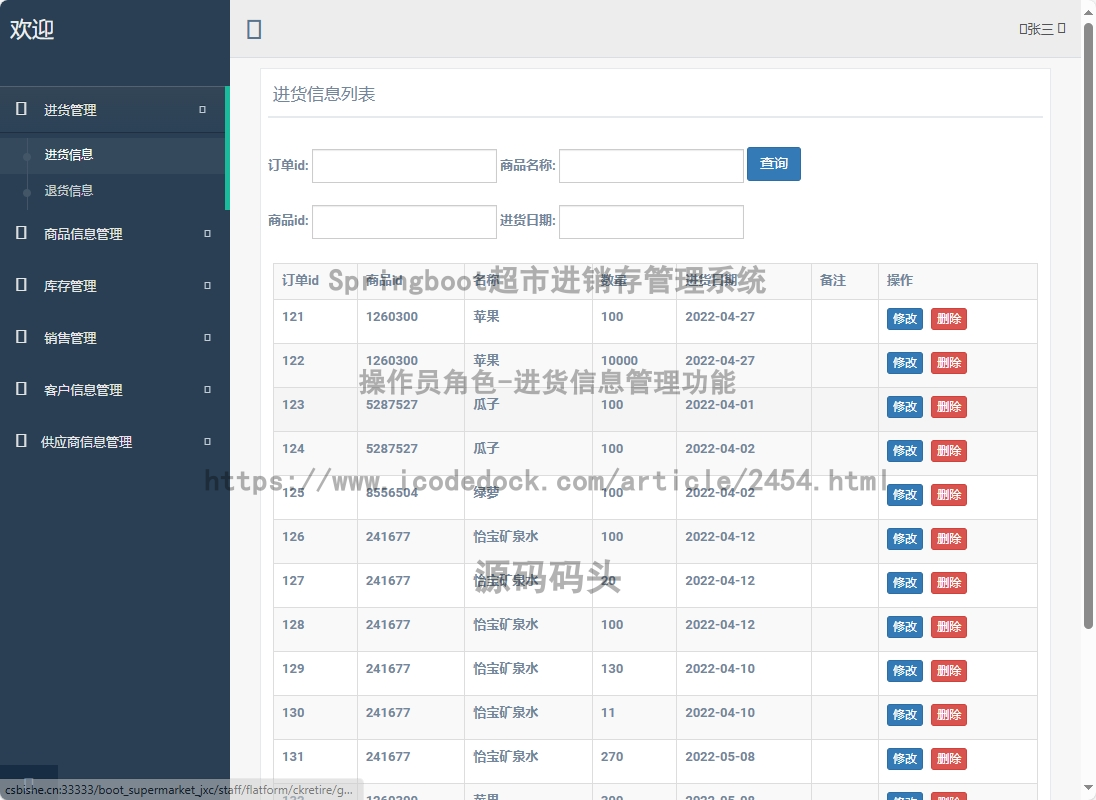Select the 客户信息管理 menu label

click(83, 390)
